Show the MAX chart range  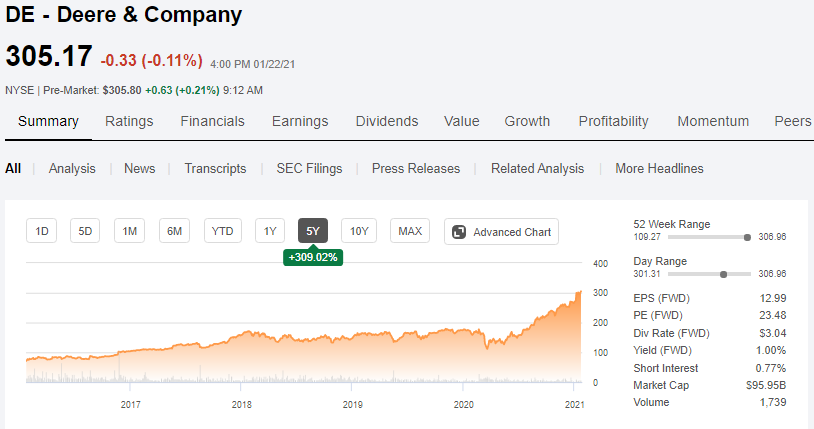click(410, 231)
